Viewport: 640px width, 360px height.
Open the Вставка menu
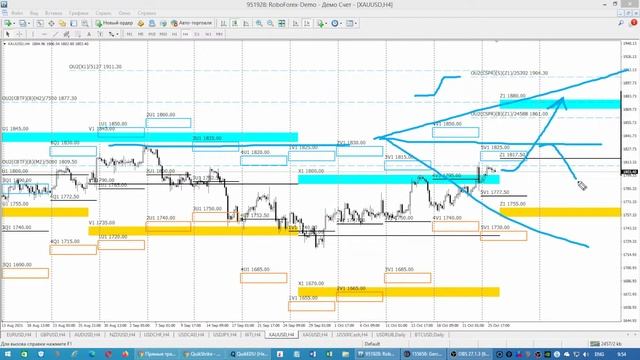(54, 13)
